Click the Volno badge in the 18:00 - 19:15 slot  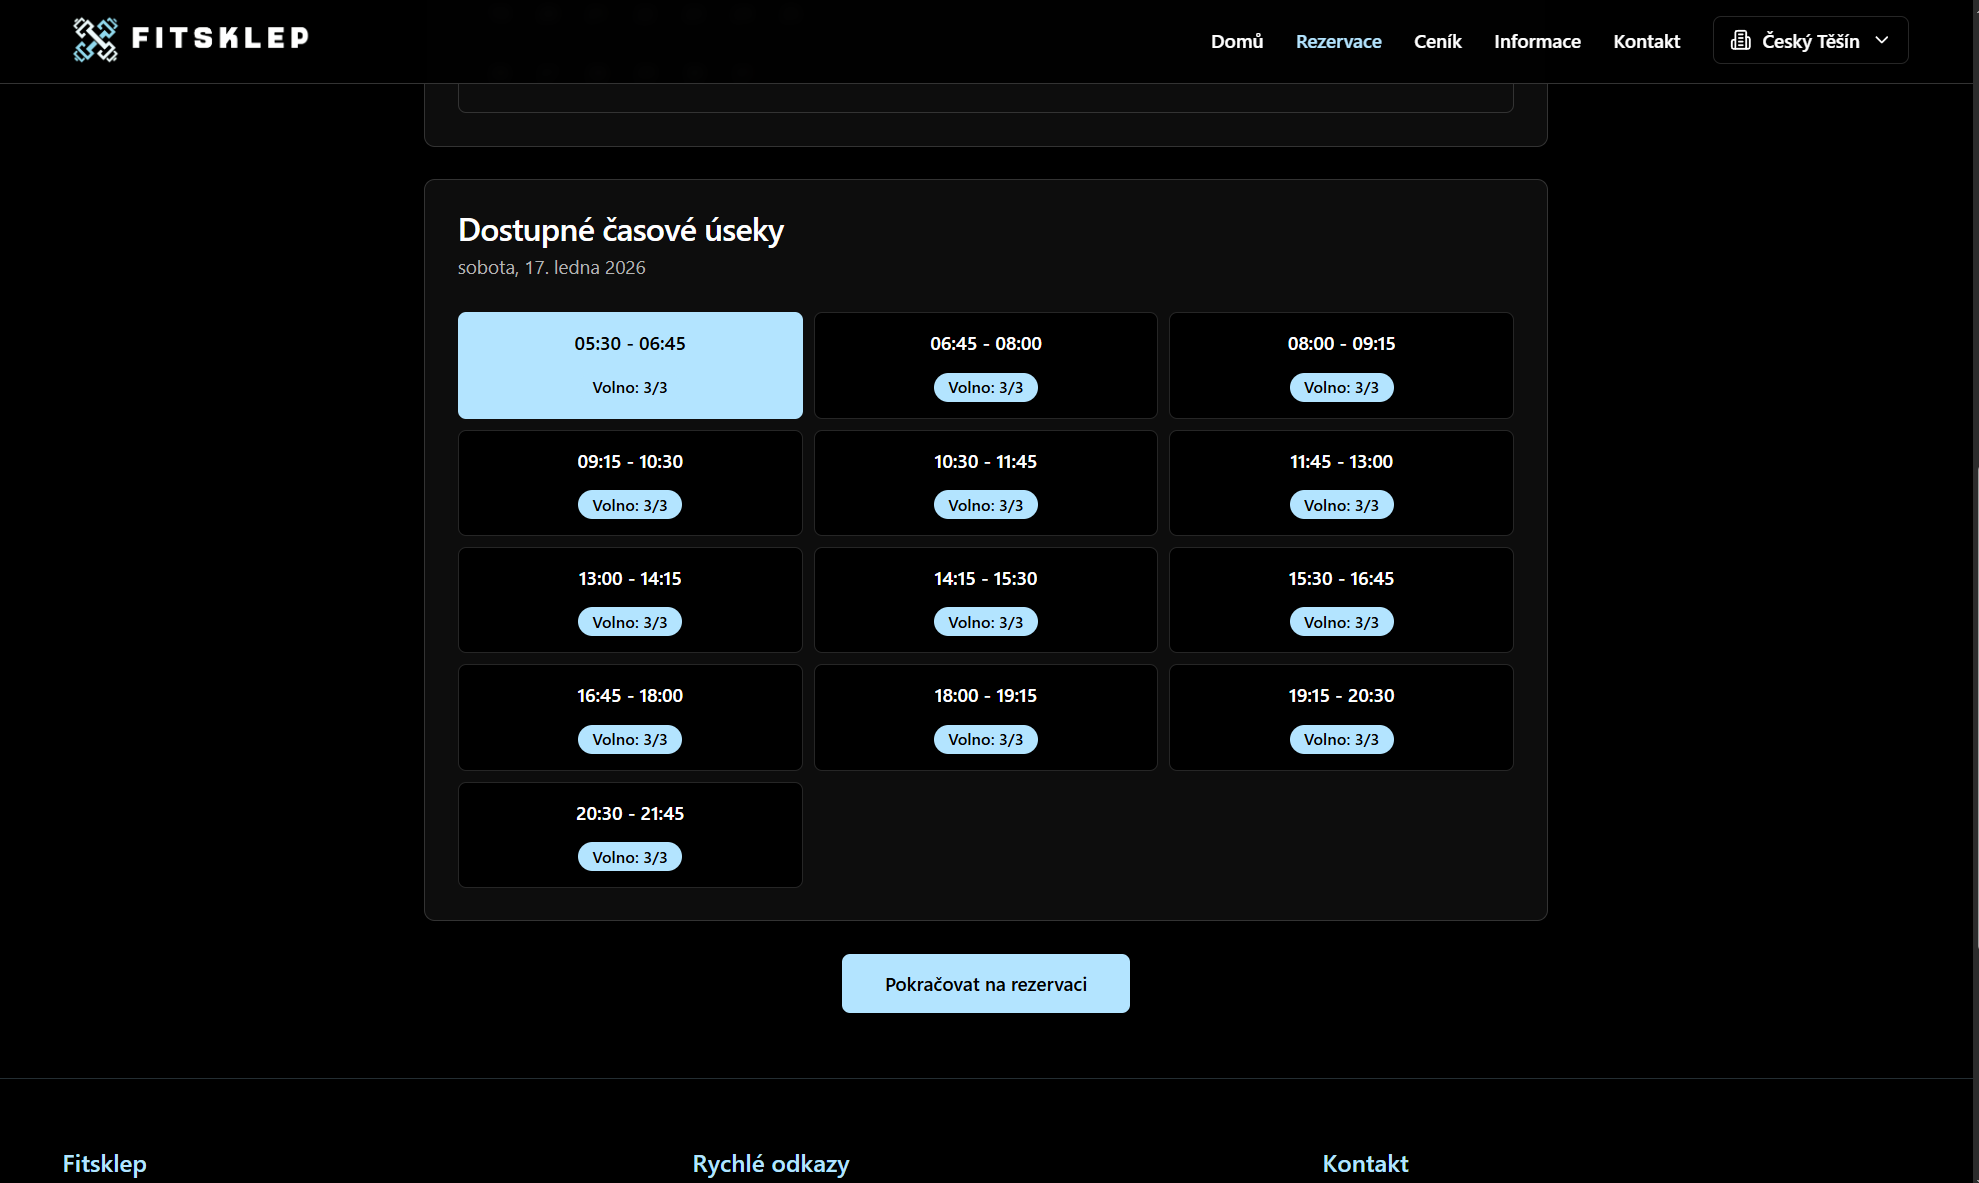click(985, 740)
